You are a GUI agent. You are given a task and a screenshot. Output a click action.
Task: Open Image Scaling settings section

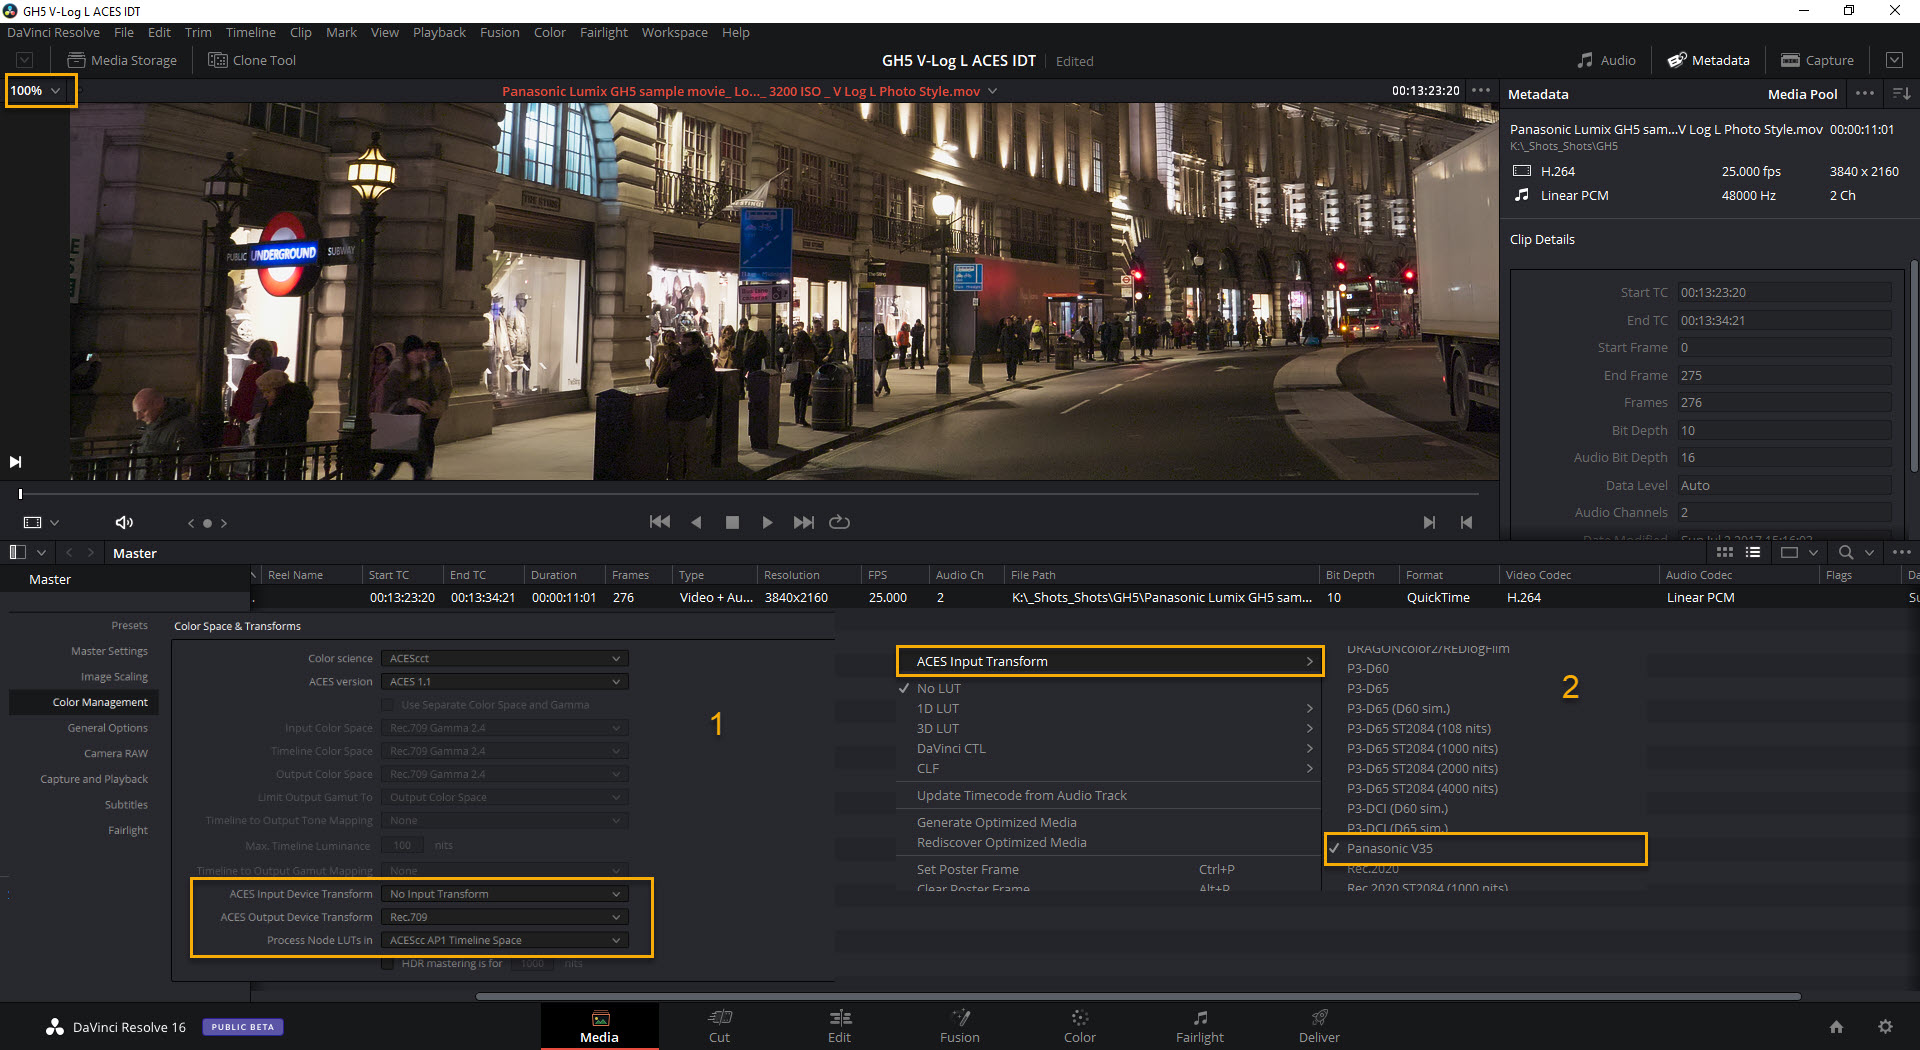[x=114, y=677]
